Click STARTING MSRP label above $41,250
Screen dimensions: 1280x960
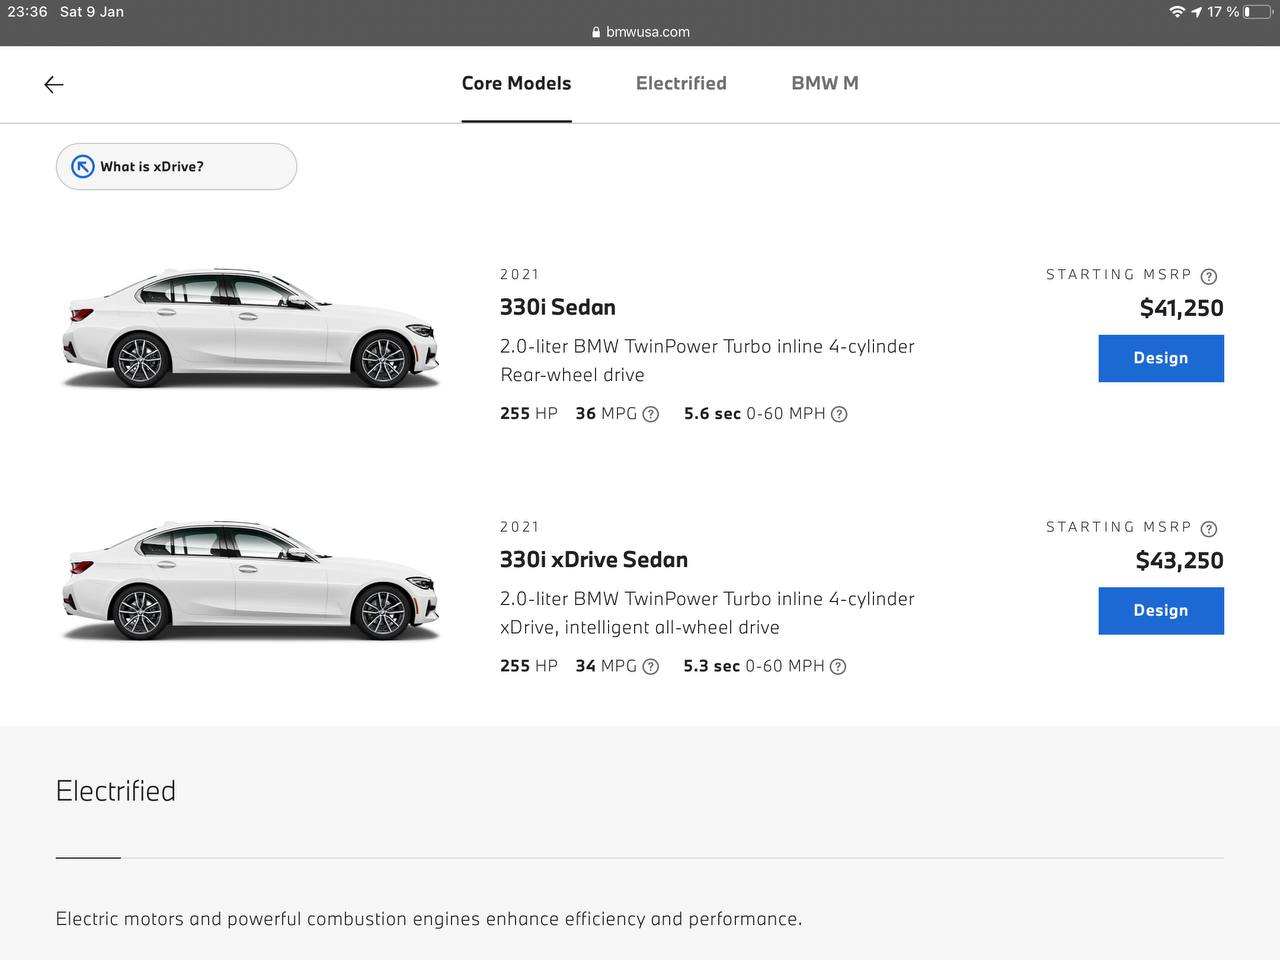click(x=1119, y=275)
